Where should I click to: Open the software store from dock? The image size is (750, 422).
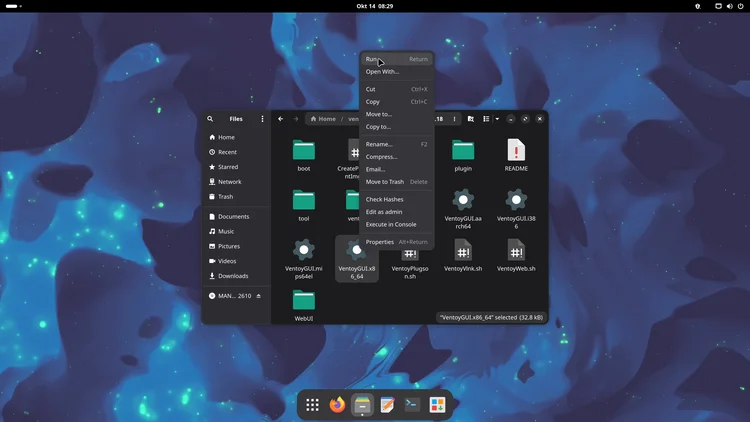(x=437, y=405)
